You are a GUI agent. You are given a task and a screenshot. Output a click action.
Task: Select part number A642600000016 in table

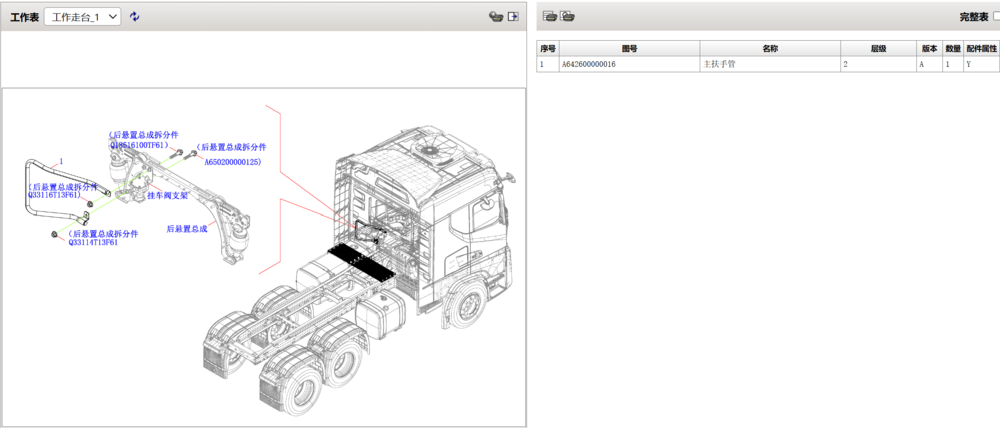click(589, 64)
